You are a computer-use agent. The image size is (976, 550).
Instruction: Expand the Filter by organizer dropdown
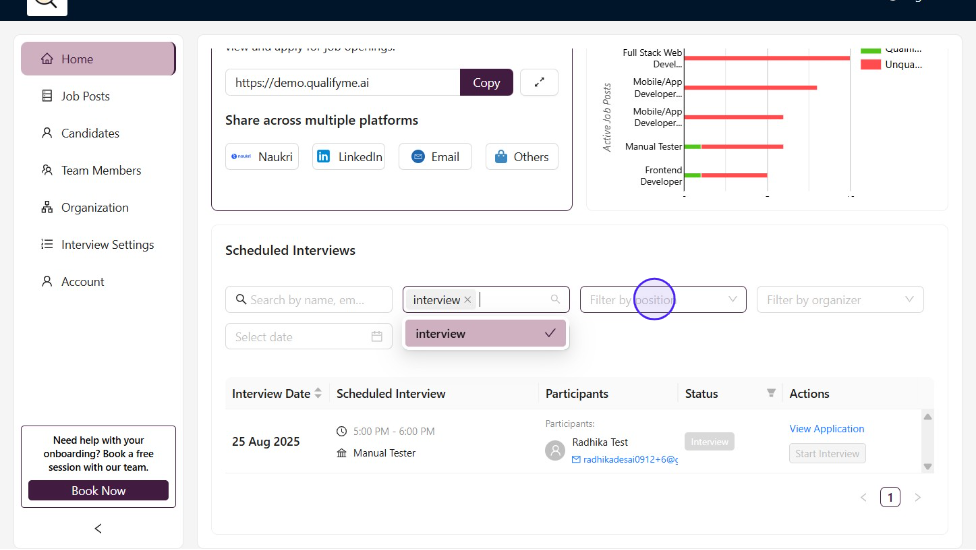[909, 300]
